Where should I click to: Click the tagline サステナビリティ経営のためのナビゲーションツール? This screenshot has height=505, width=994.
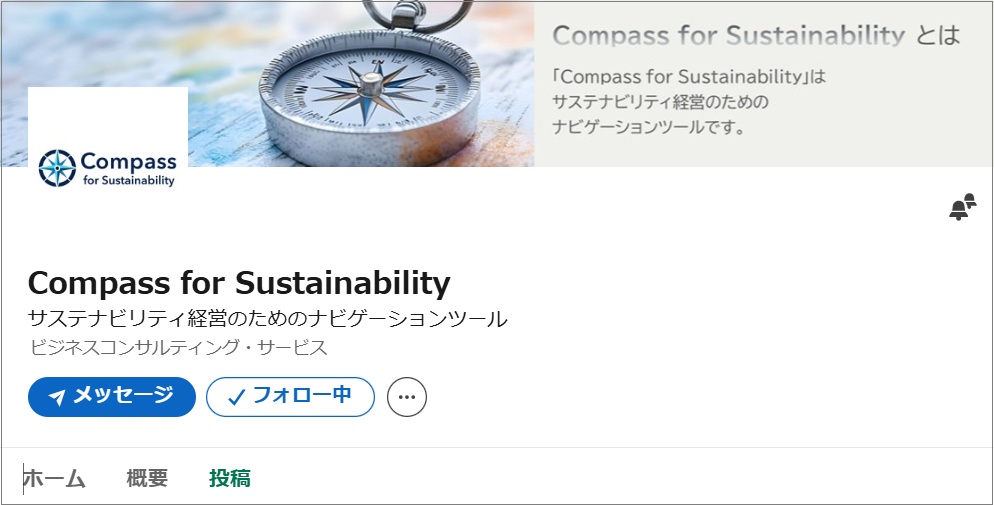coord(268,320)
